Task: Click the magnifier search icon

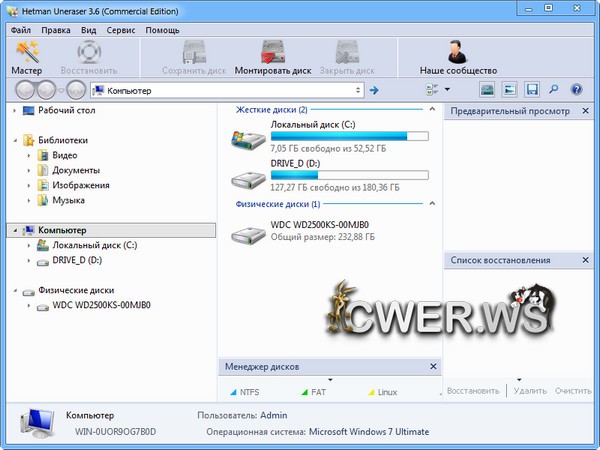Action: (554, 90)
